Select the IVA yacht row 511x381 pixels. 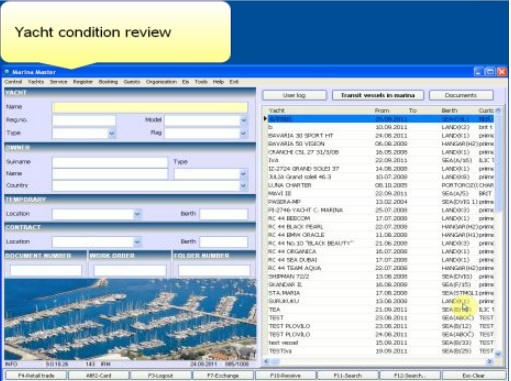[x=380, y=160]
